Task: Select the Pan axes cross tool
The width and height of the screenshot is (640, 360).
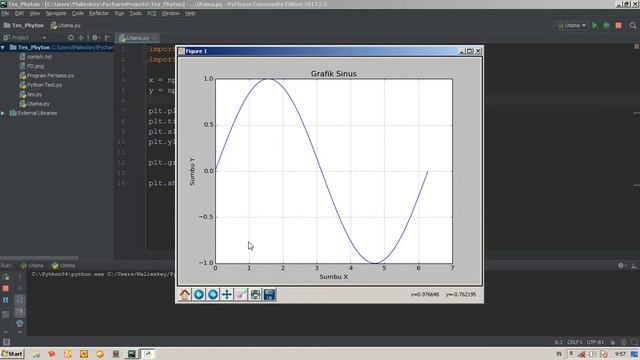Action: (x=227, y=295)
